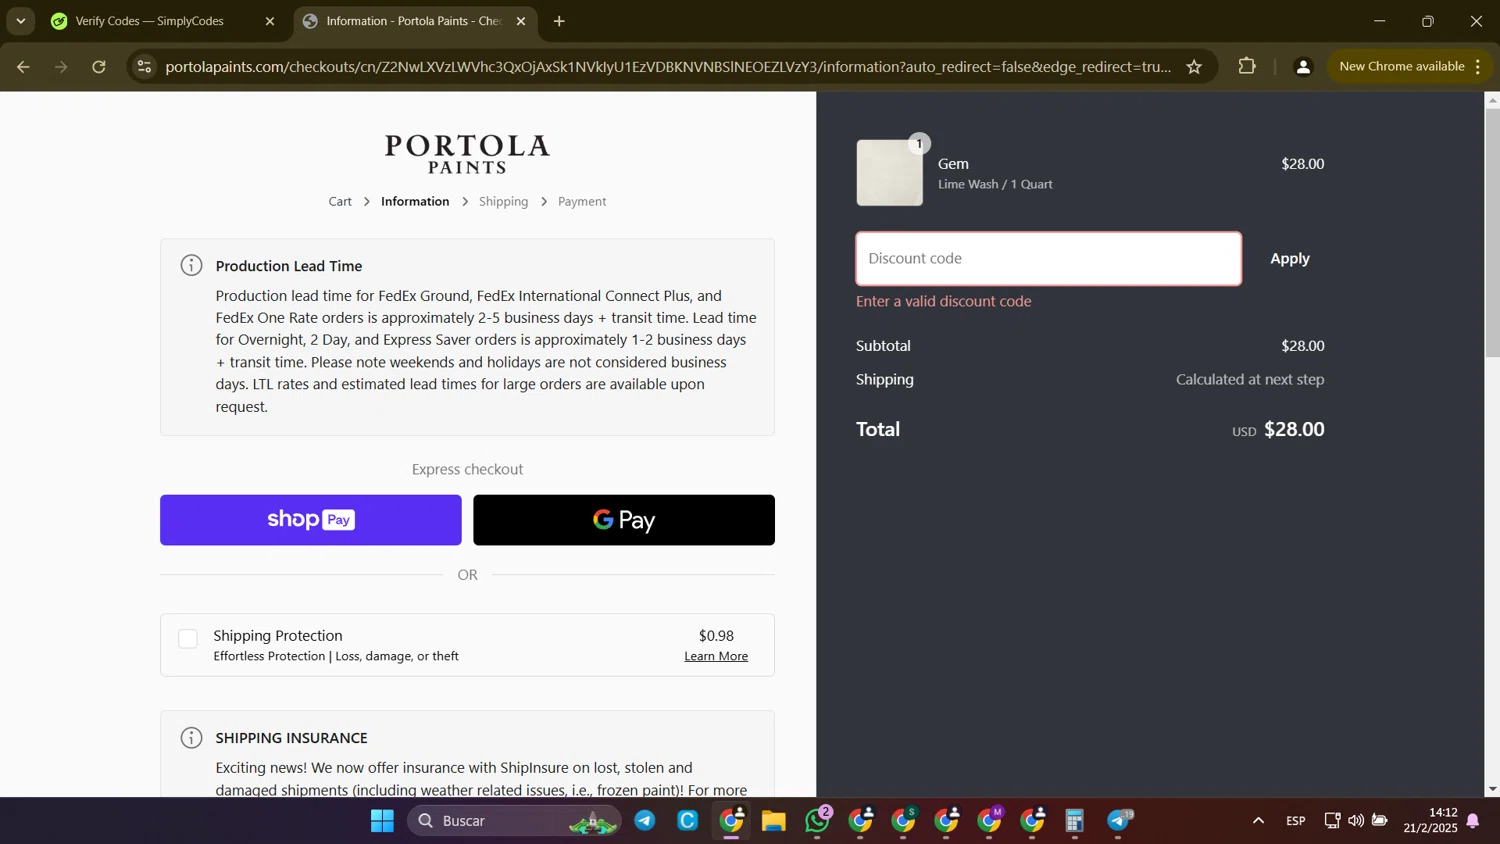Image resolution: width=1500 pixels, height=844 pixels.
Task: Click the Total amount USD $28.00
Action: [x=1278, y=430]
